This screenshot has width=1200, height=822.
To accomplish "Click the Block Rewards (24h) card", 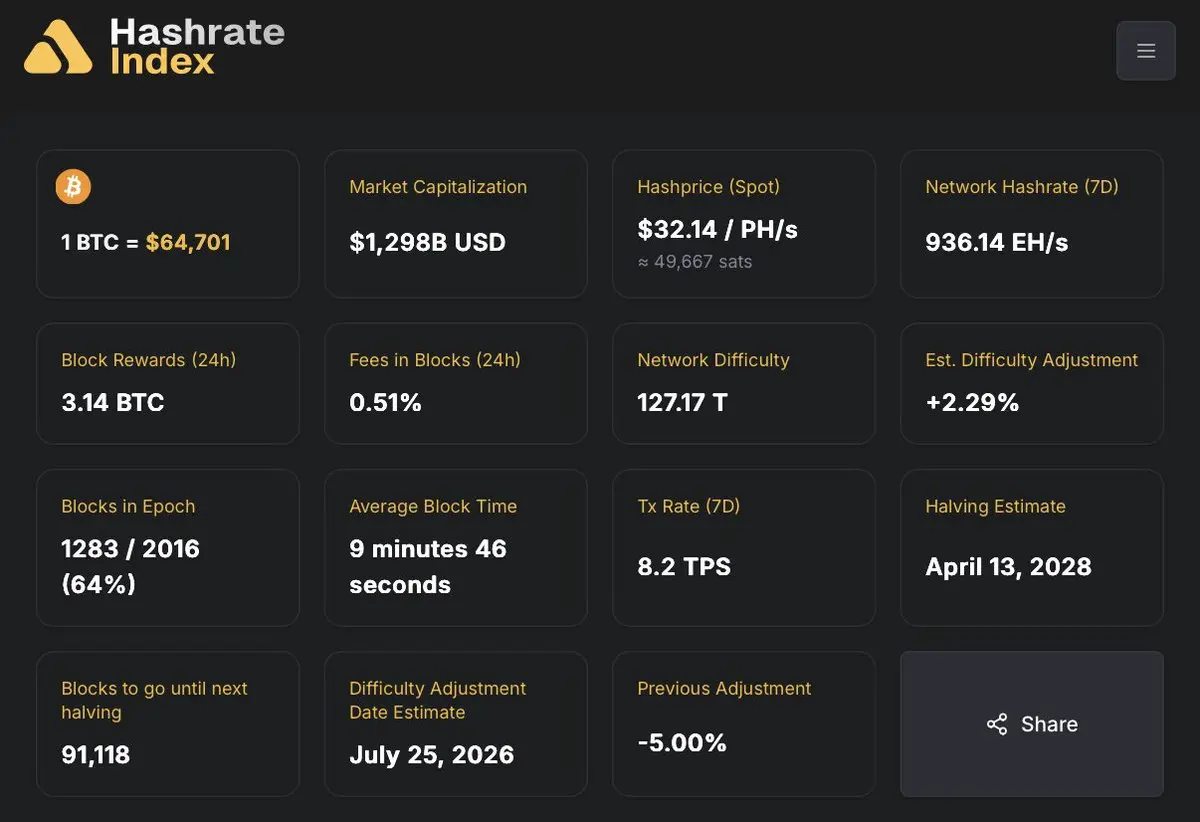I will (x=168, y=383).
